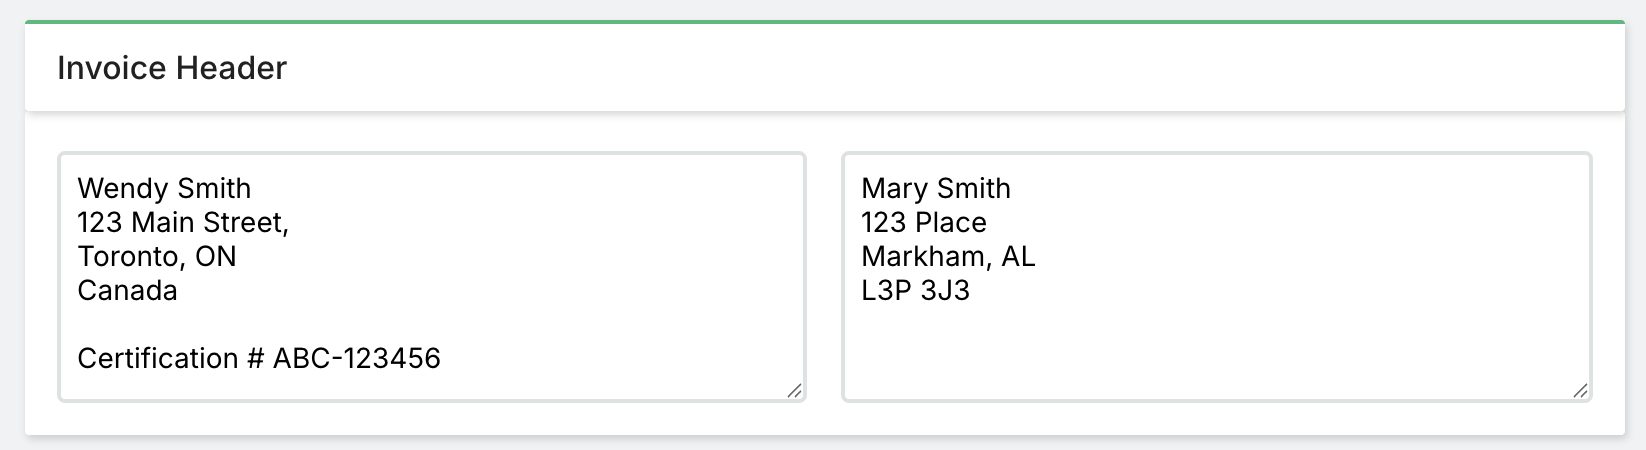Click the postal code "L3P 3J3"
1646x450 pixels.
[x=915, y=291]
